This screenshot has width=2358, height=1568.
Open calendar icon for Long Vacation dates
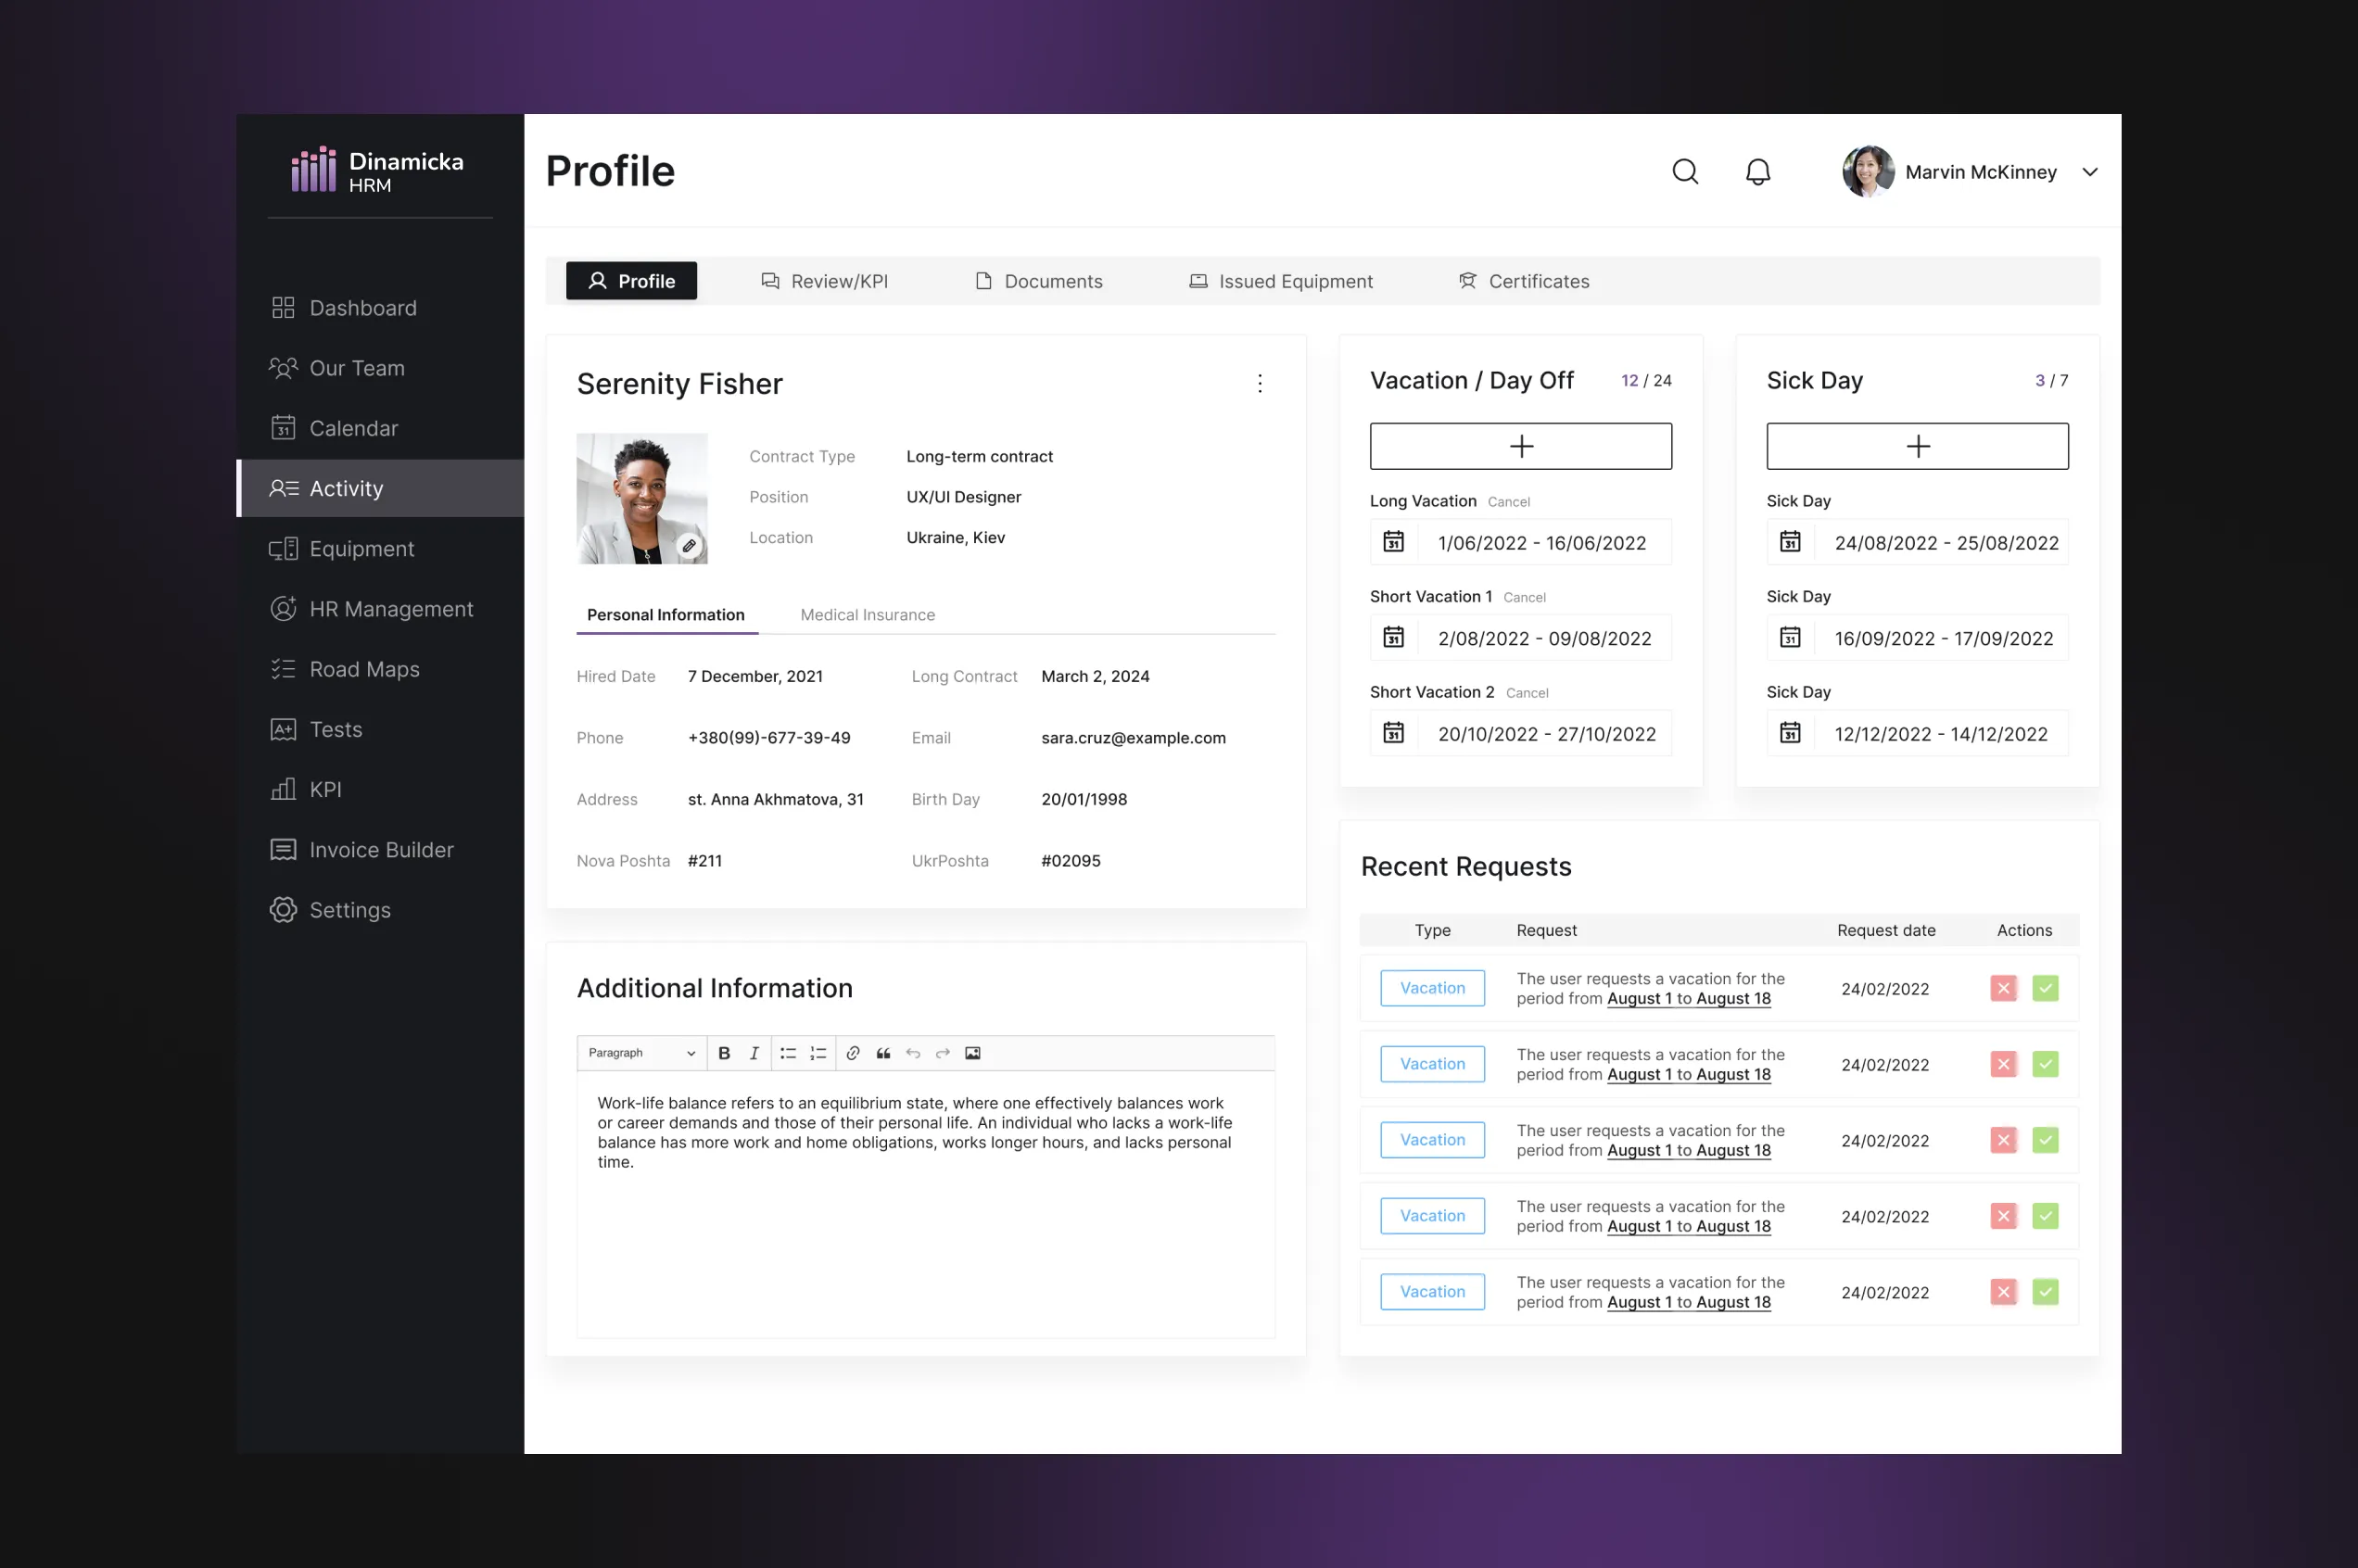[1393, 542]
